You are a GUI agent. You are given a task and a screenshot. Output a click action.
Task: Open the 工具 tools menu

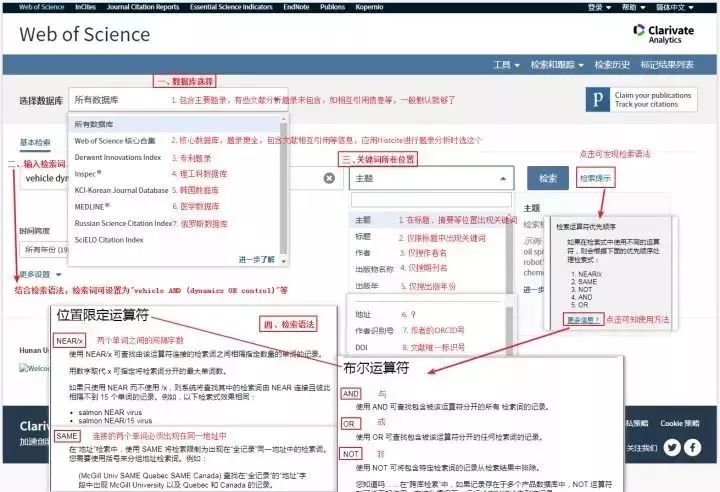506,65
